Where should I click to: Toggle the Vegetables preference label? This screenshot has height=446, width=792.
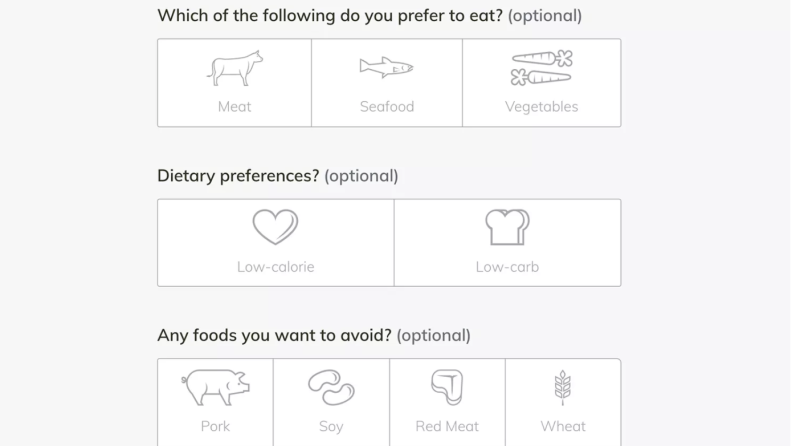541,107
